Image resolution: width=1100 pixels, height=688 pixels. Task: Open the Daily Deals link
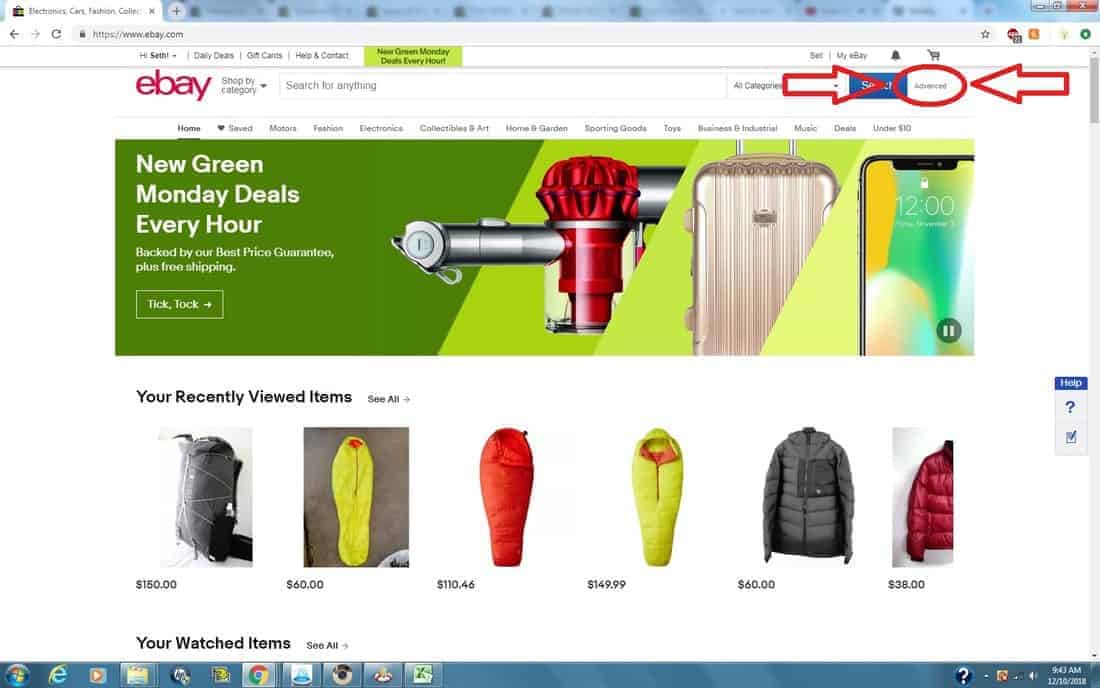tap(213, 55)
